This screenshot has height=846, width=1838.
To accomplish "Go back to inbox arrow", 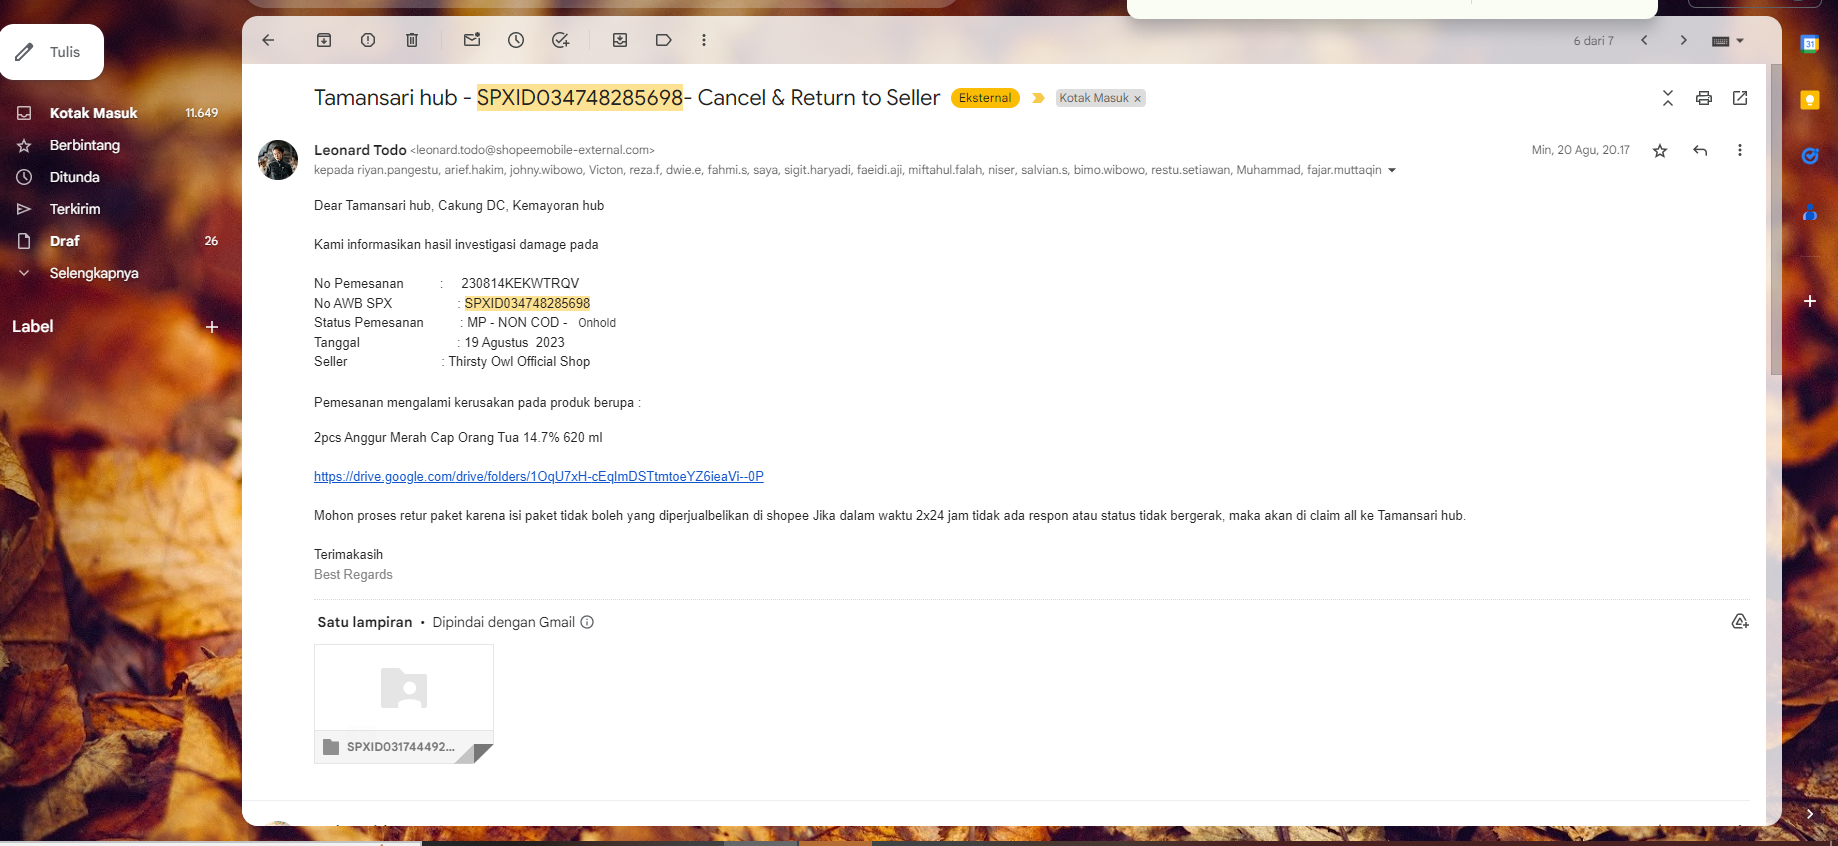I will (x=268, y=40).
